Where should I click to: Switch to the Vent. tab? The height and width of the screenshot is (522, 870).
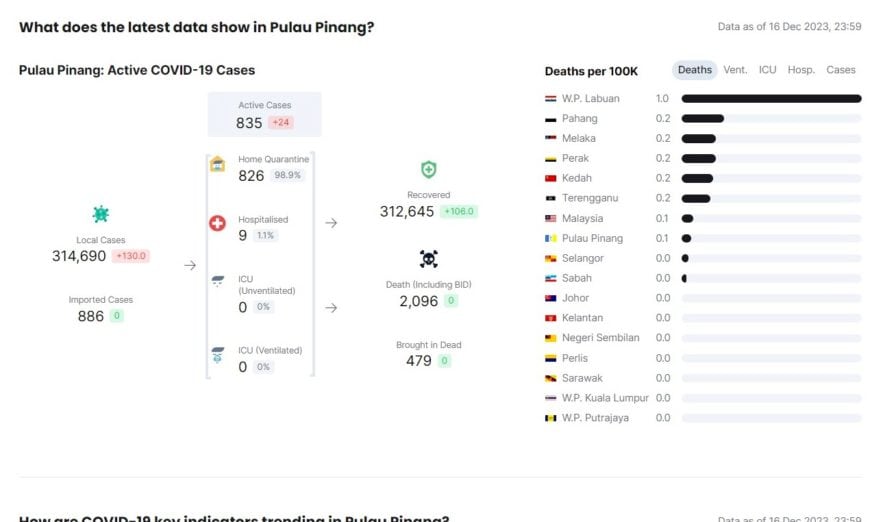pos(735,70)
